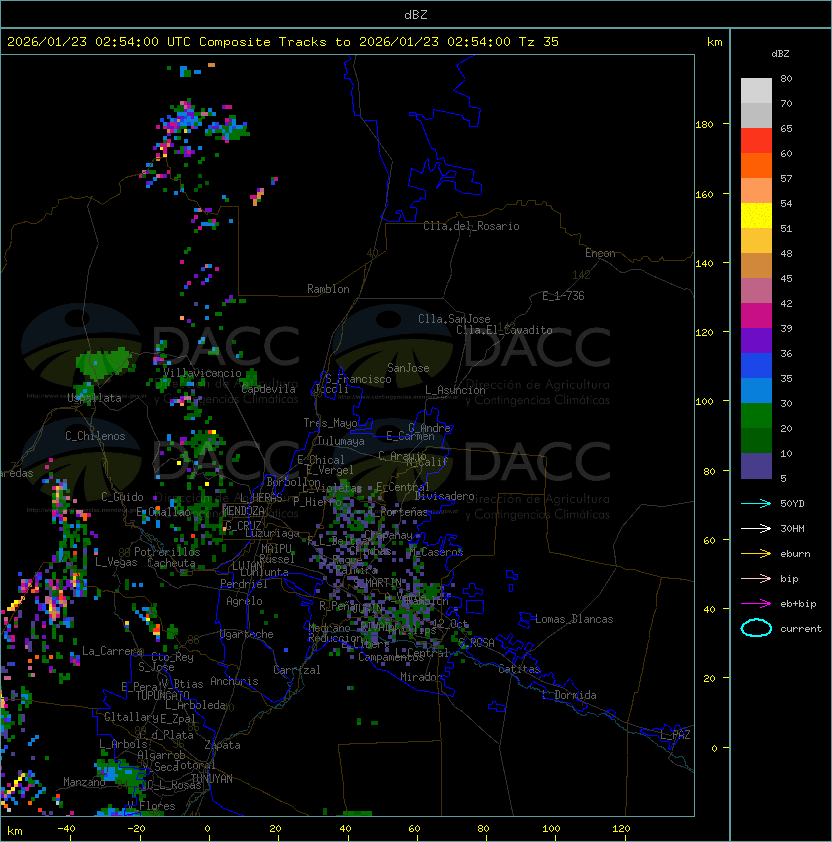Viewport: 832px width, 842px height.
Task: Select the red 60-65 dBZ legend swatch
Action: (x=756, y=141)
